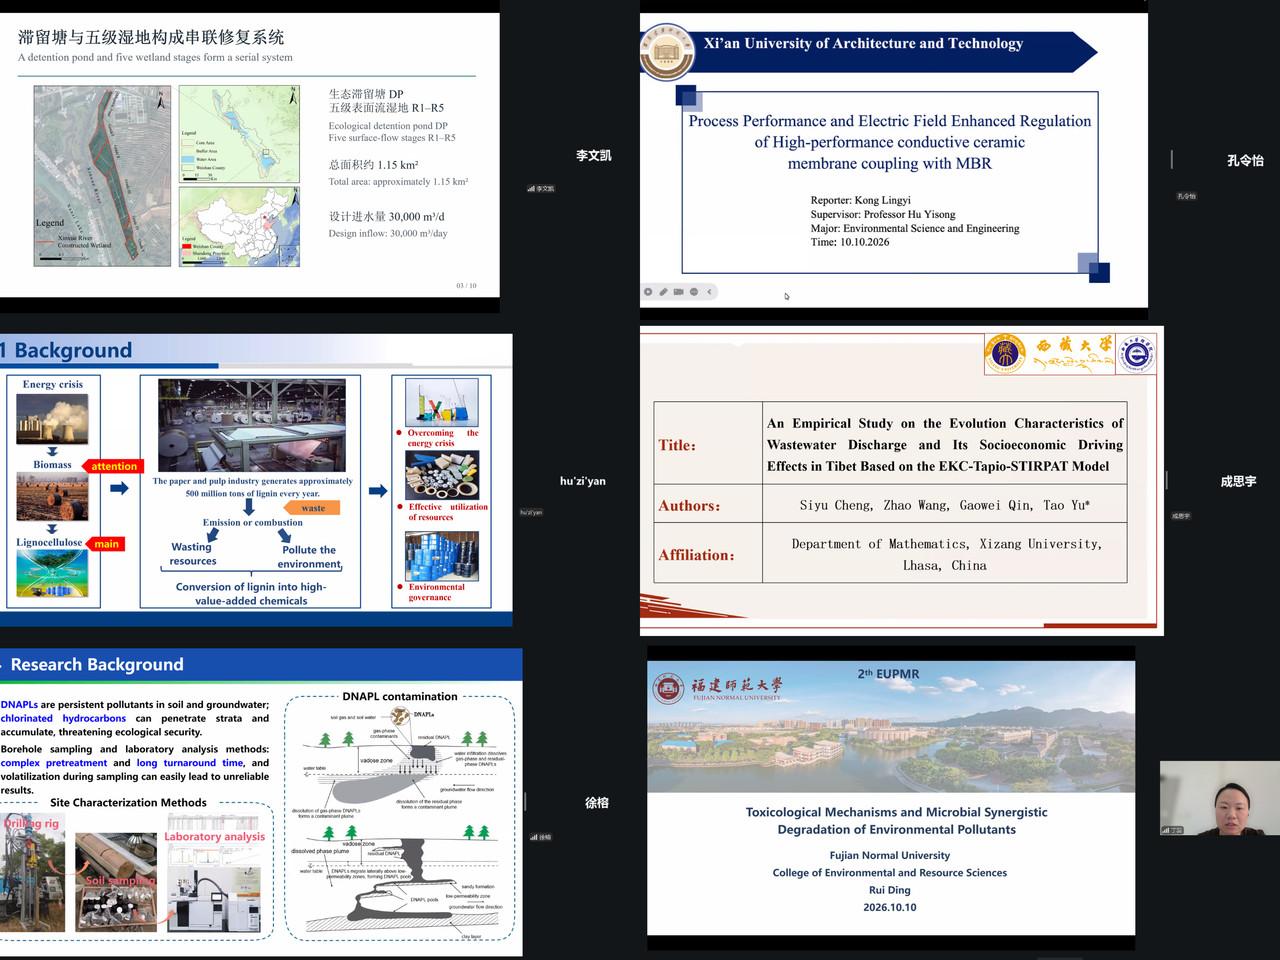1280x960 pixels.
Task: Click the play icon in the slide toolbar
Action: point(648,292)
